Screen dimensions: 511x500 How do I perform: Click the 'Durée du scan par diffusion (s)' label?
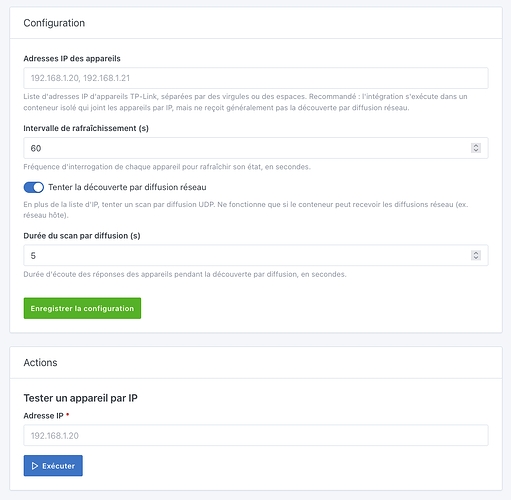(82, 236)
